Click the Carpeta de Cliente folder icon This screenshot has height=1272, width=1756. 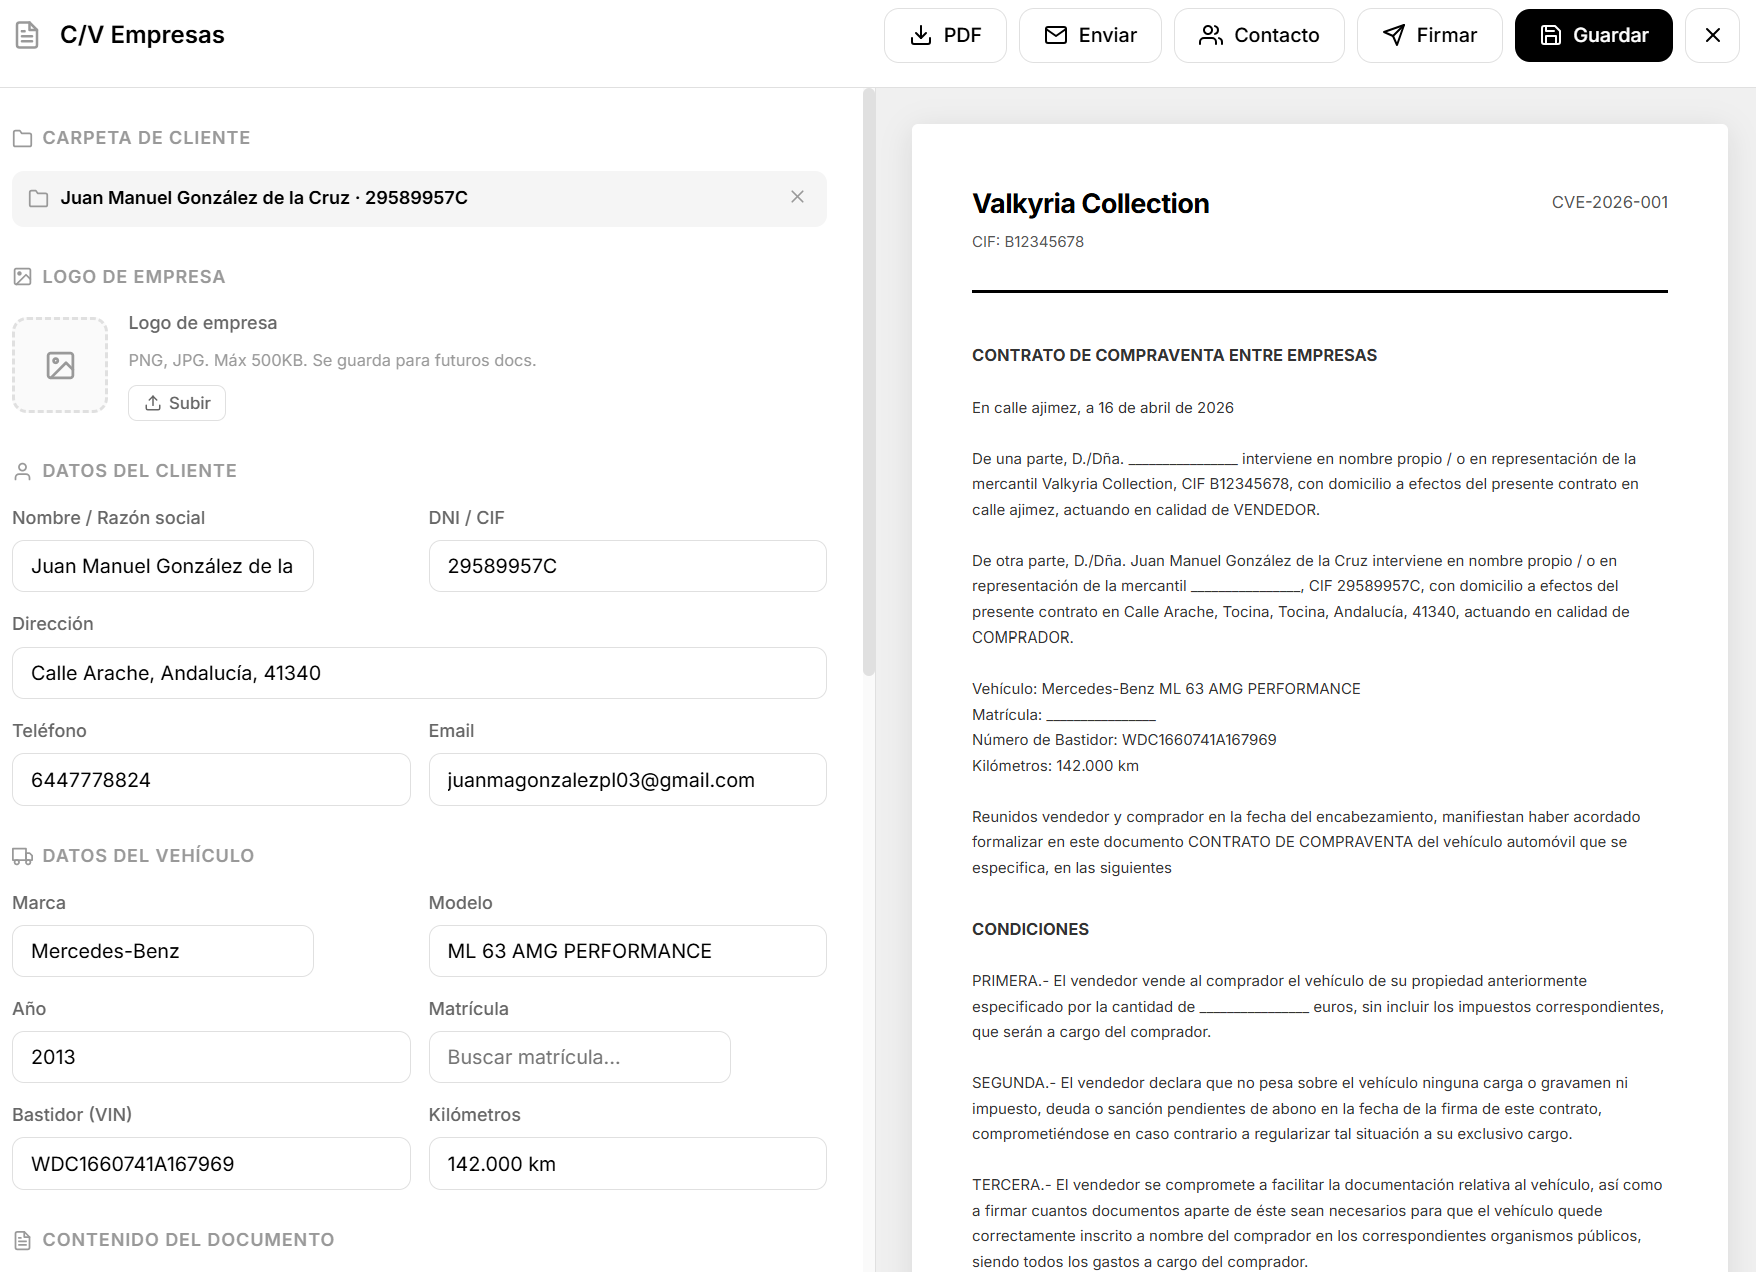tap(22, 138)
